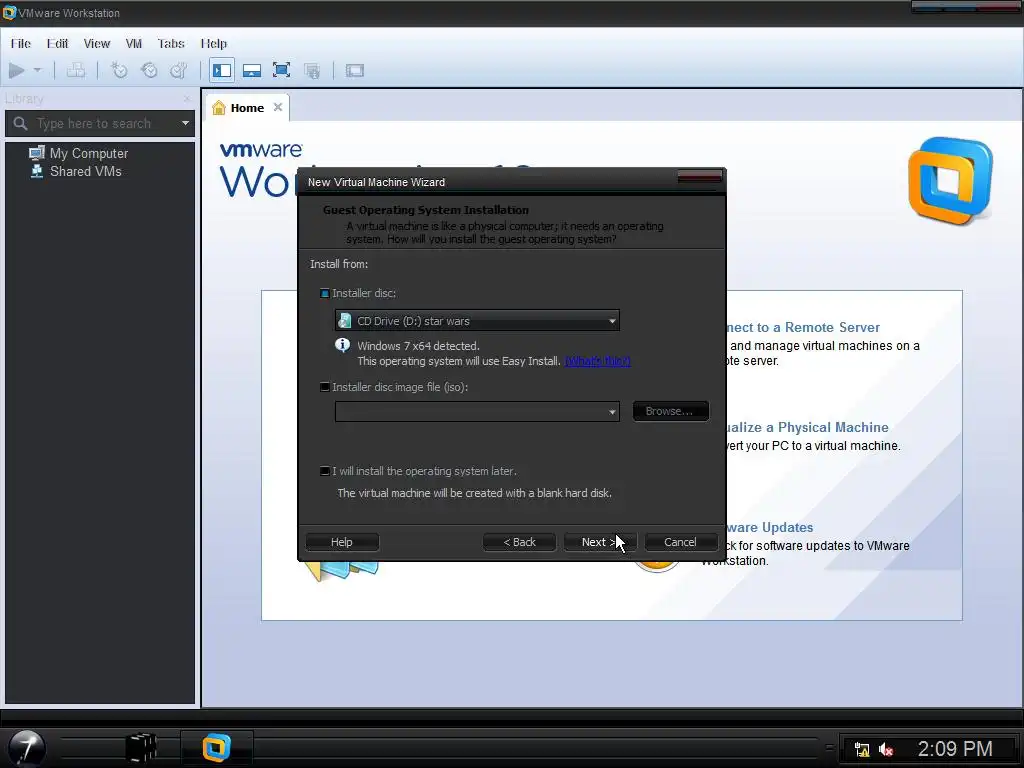Toggle the Show Library sidebar icon

point(222,70)
